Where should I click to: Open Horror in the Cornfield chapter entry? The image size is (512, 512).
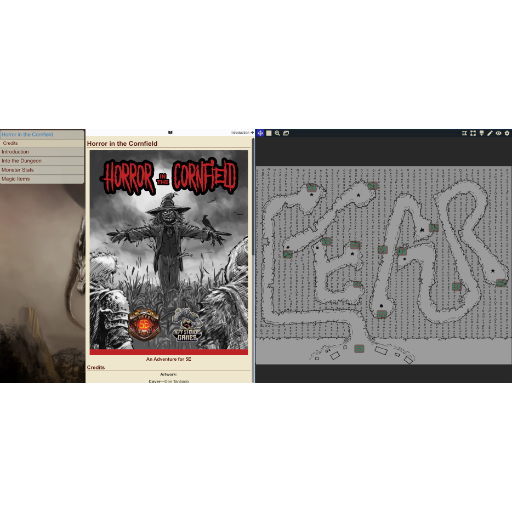(42, 134)
